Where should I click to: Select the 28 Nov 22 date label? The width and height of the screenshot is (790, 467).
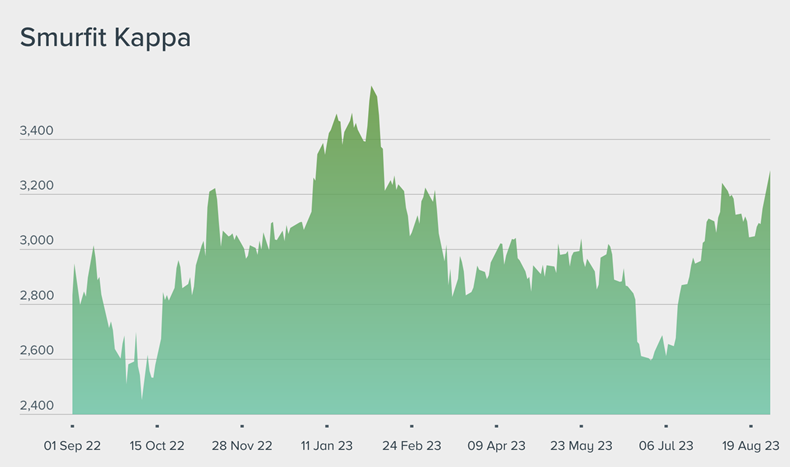pyautogui.click(x=241, y=445)
